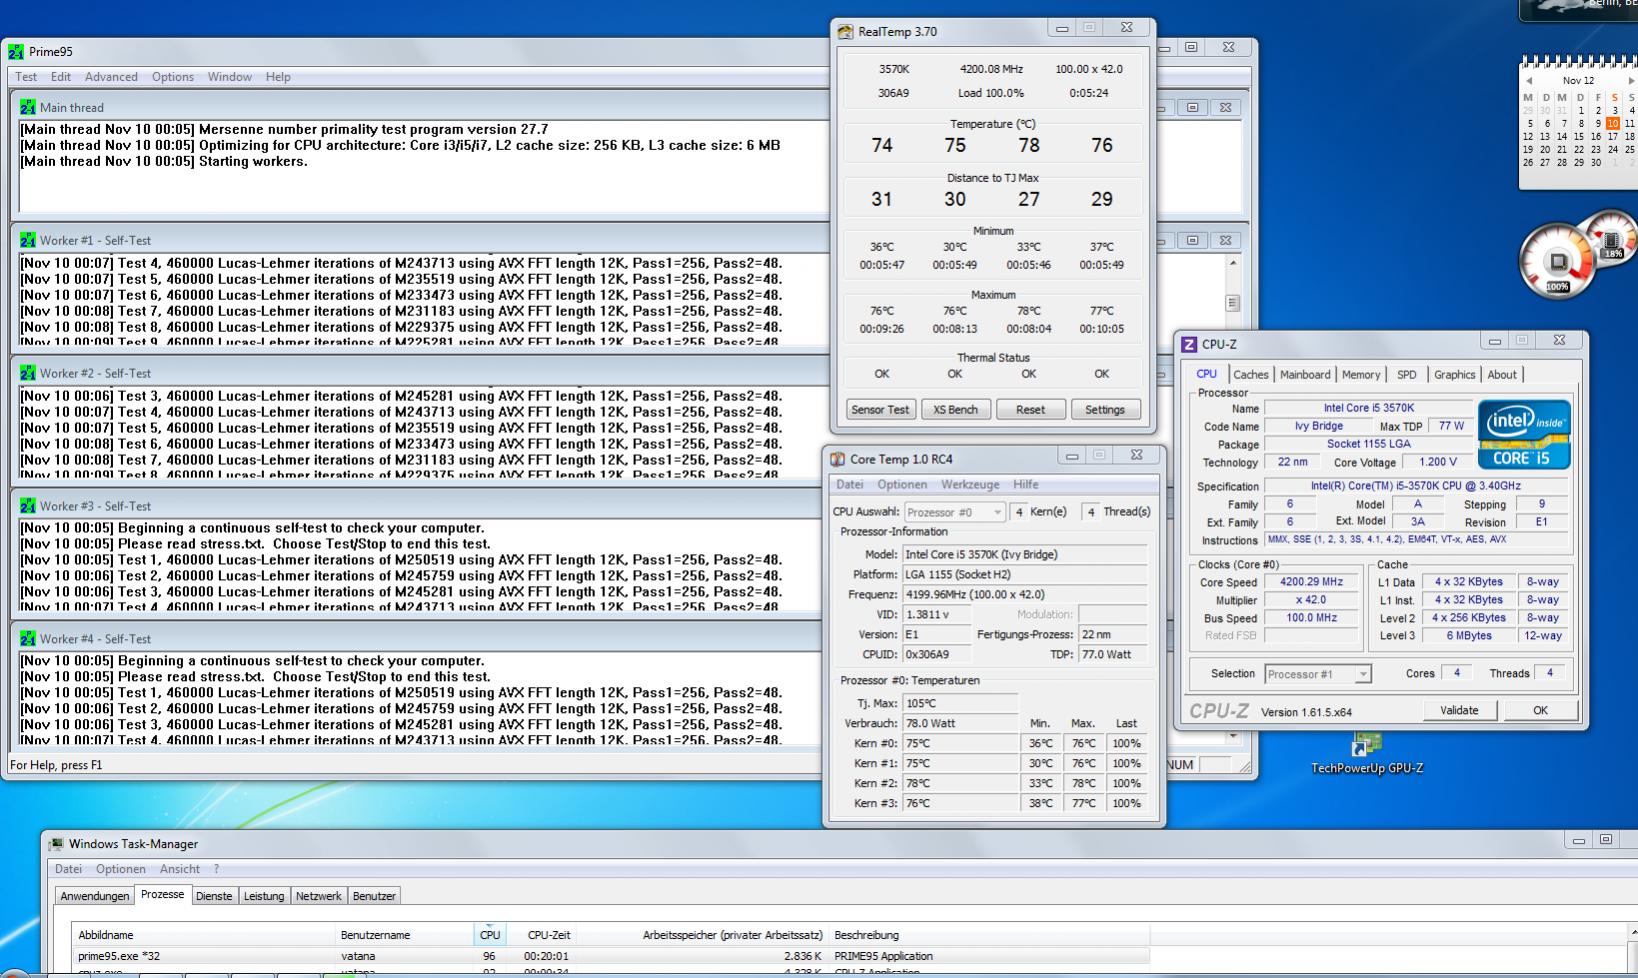
Task: Click the Worker #3 window icon
Action: pos(28,507)
